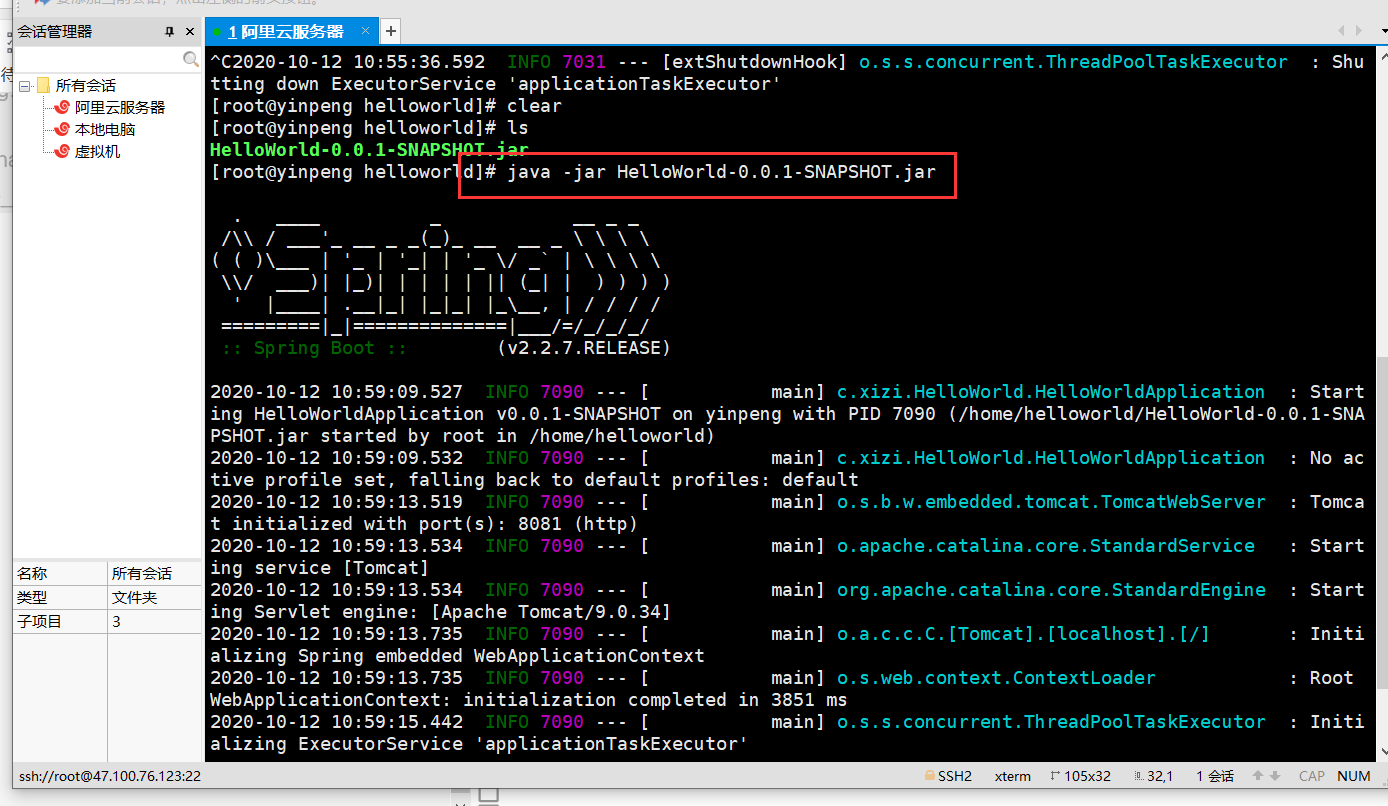Screen dimensions: 1388x806
Task: Click the status bar down arrow
Action: tap(1275, 776)
